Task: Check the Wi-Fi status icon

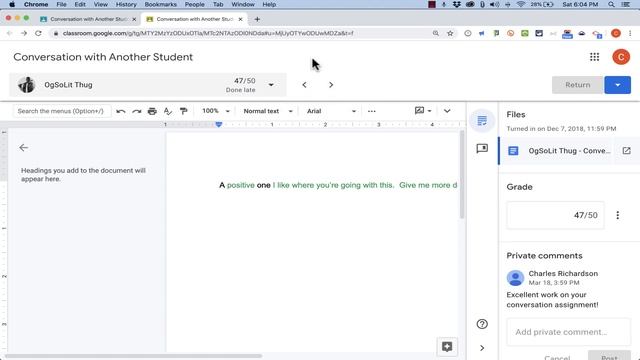Action: click(521, 4)
